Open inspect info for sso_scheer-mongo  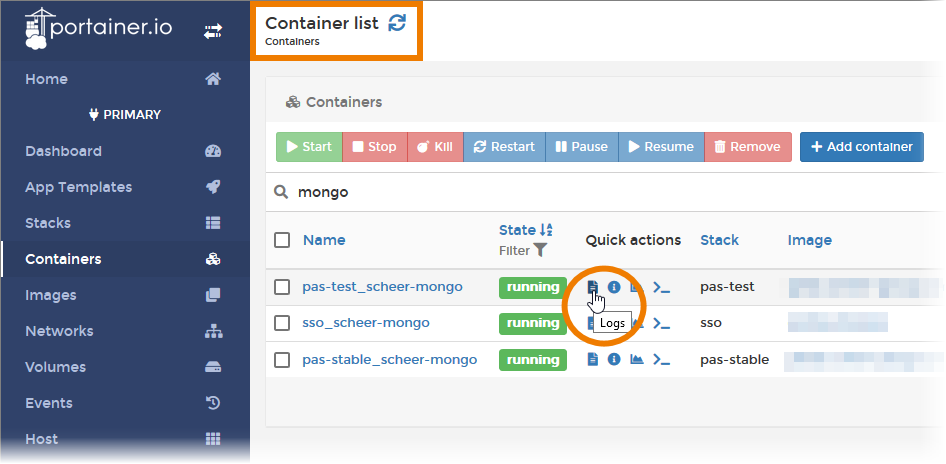click(615, 323)
